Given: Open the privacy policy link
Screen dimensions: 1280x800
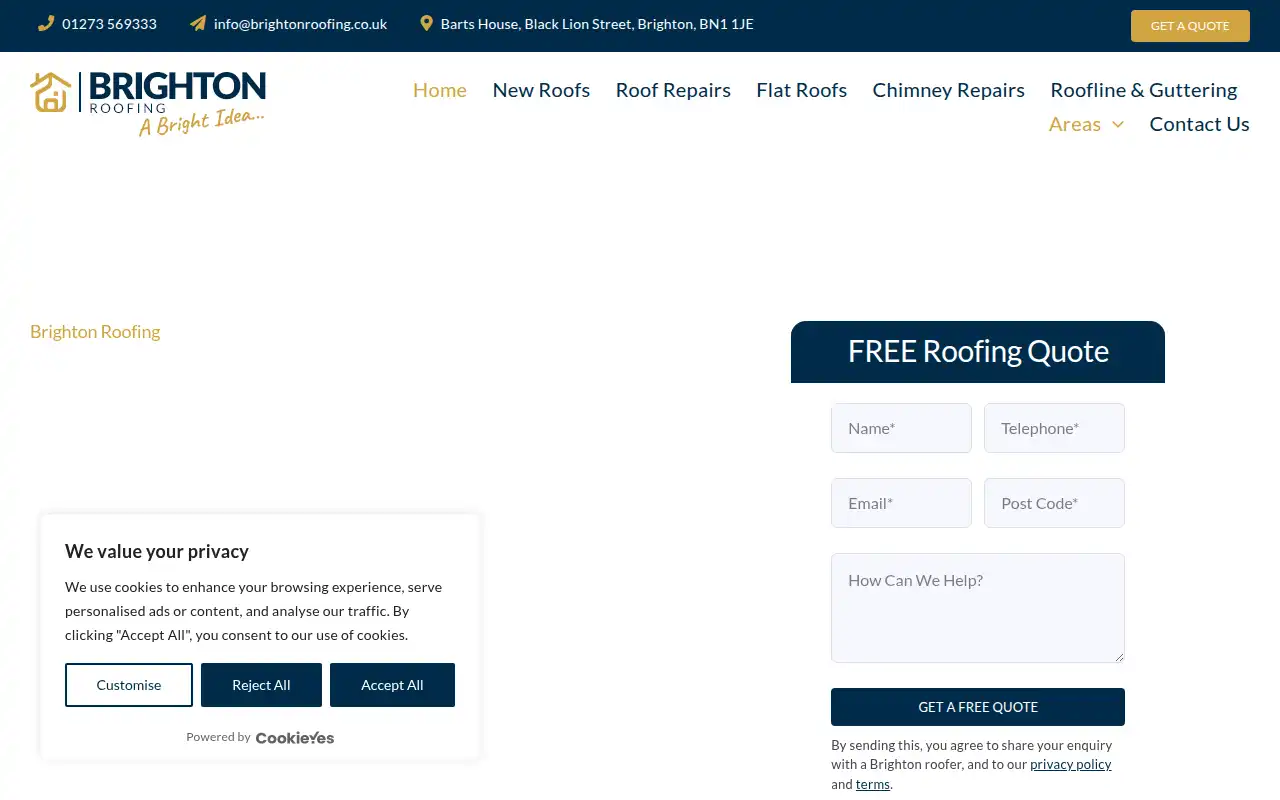Looking at the screenshot, I should (x=1071, y=765).
